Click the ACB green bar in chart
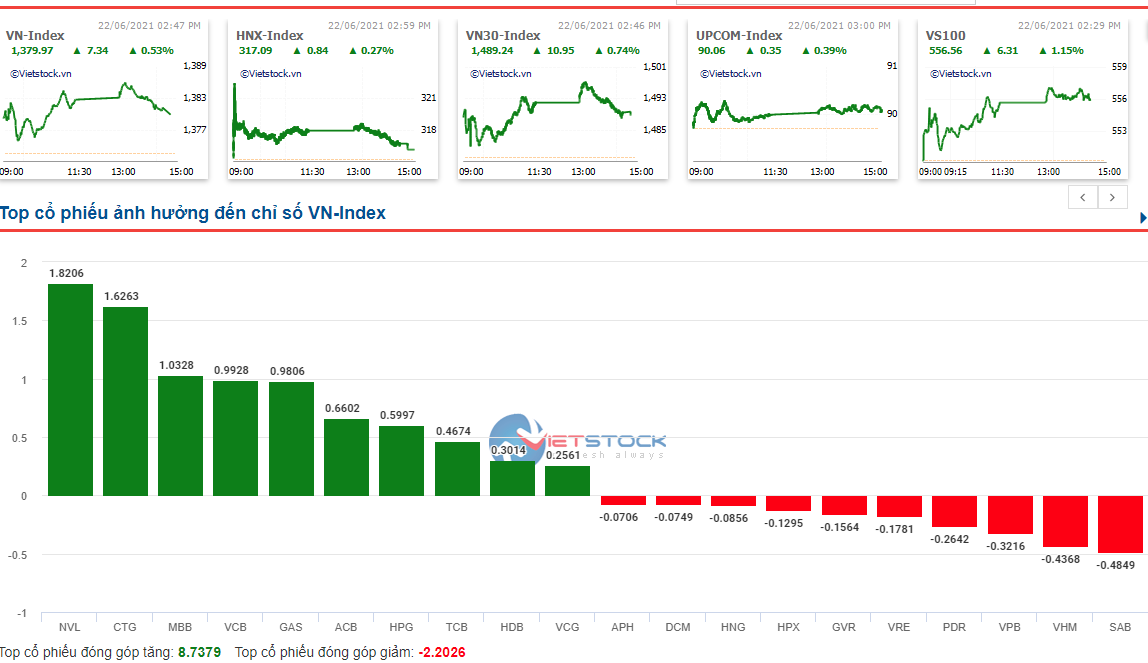The height and width of the screenshot is (663, 1148). pos(346,457)
